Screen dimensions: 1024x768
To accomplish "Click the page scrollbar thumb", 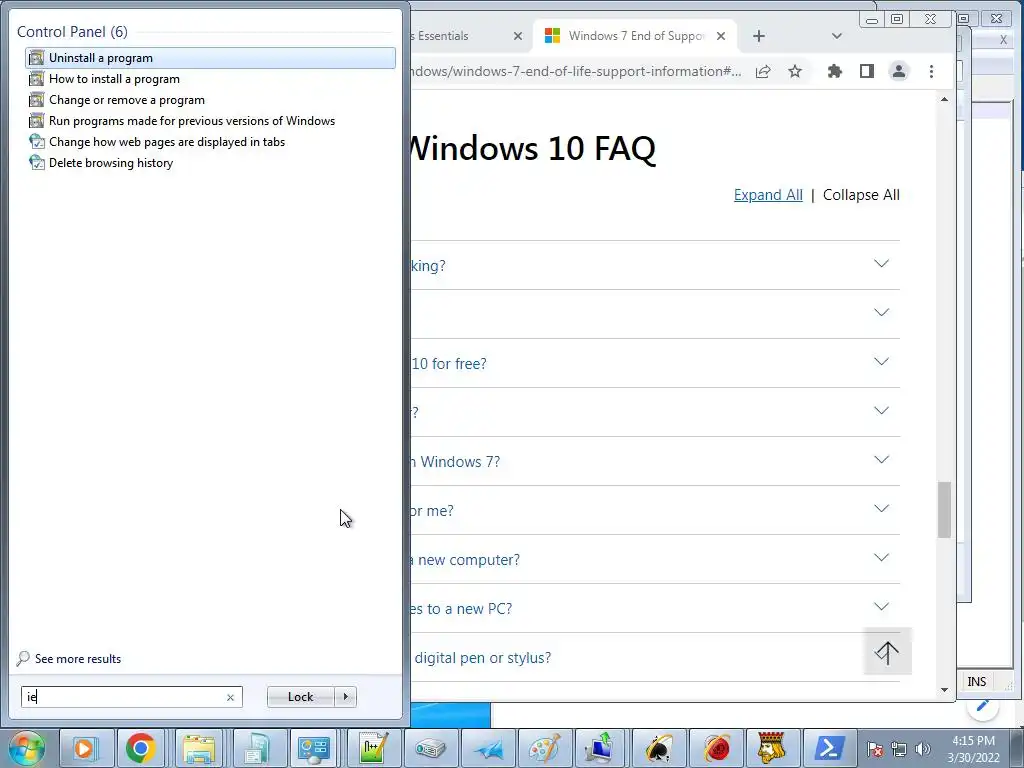I will 944,509.
